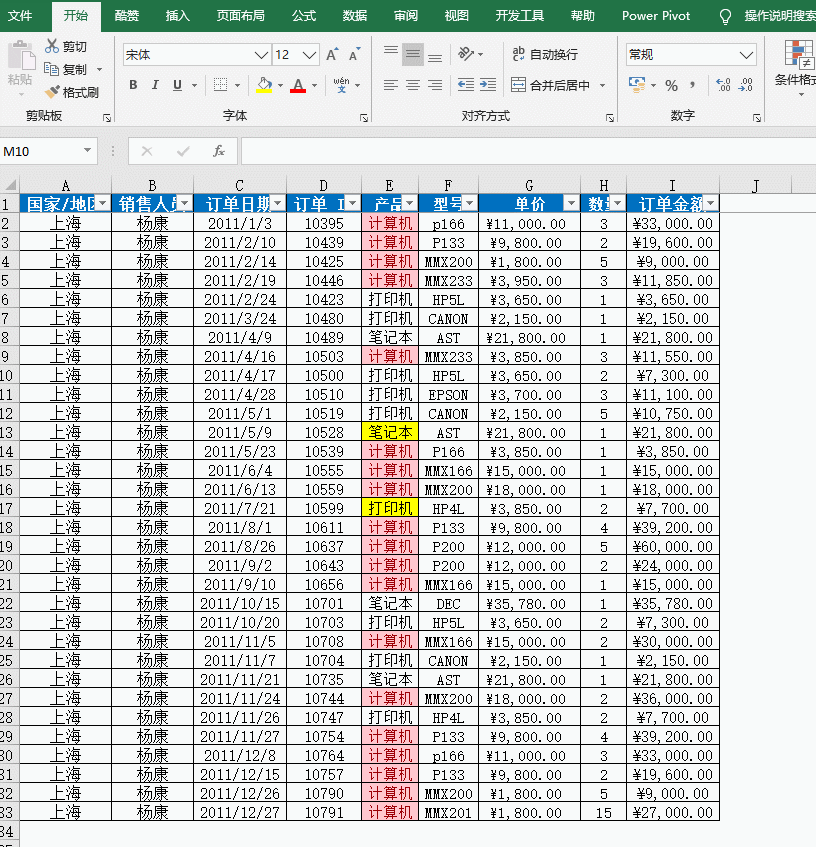Click the wrap text (自动换行) button

[x=544, y=55]
